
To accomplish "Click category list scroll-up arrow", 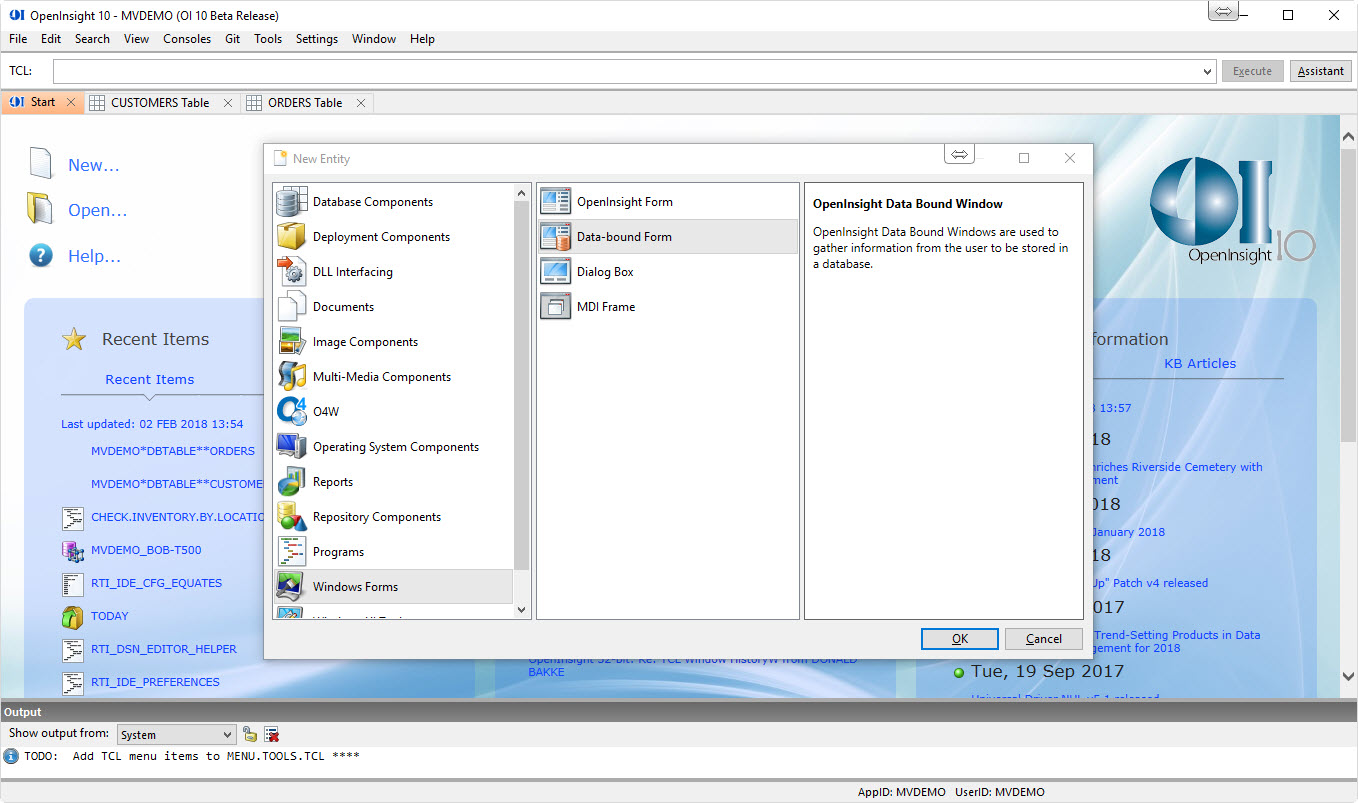I will click(521, 192).
